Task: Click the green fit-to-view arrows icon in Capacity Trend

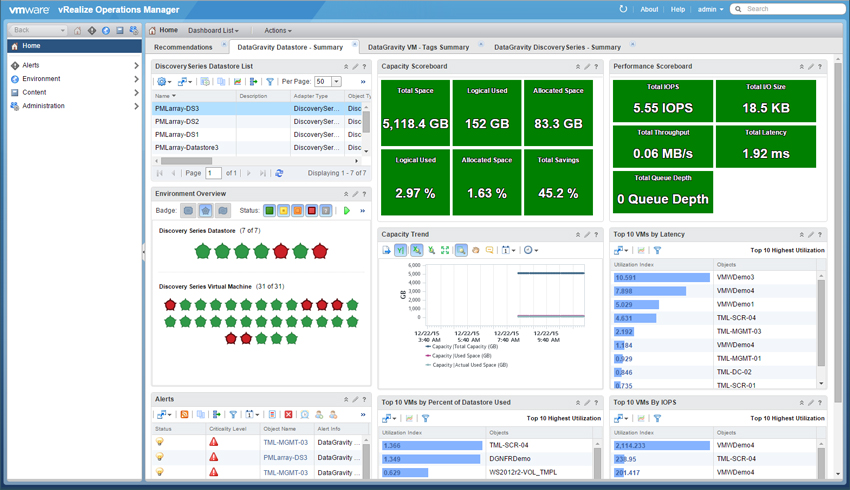Action: (445, 250)
